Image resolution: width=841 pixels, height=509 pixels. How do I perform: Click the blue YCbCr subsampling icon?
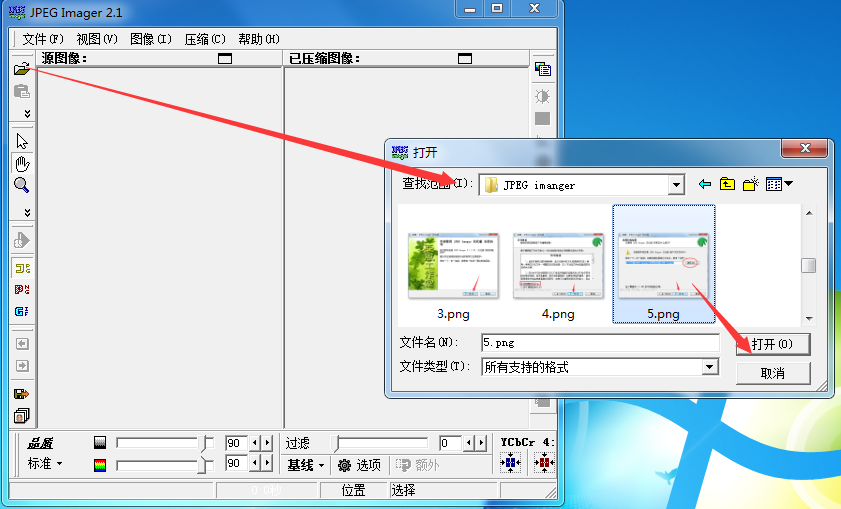coord(510,462)
